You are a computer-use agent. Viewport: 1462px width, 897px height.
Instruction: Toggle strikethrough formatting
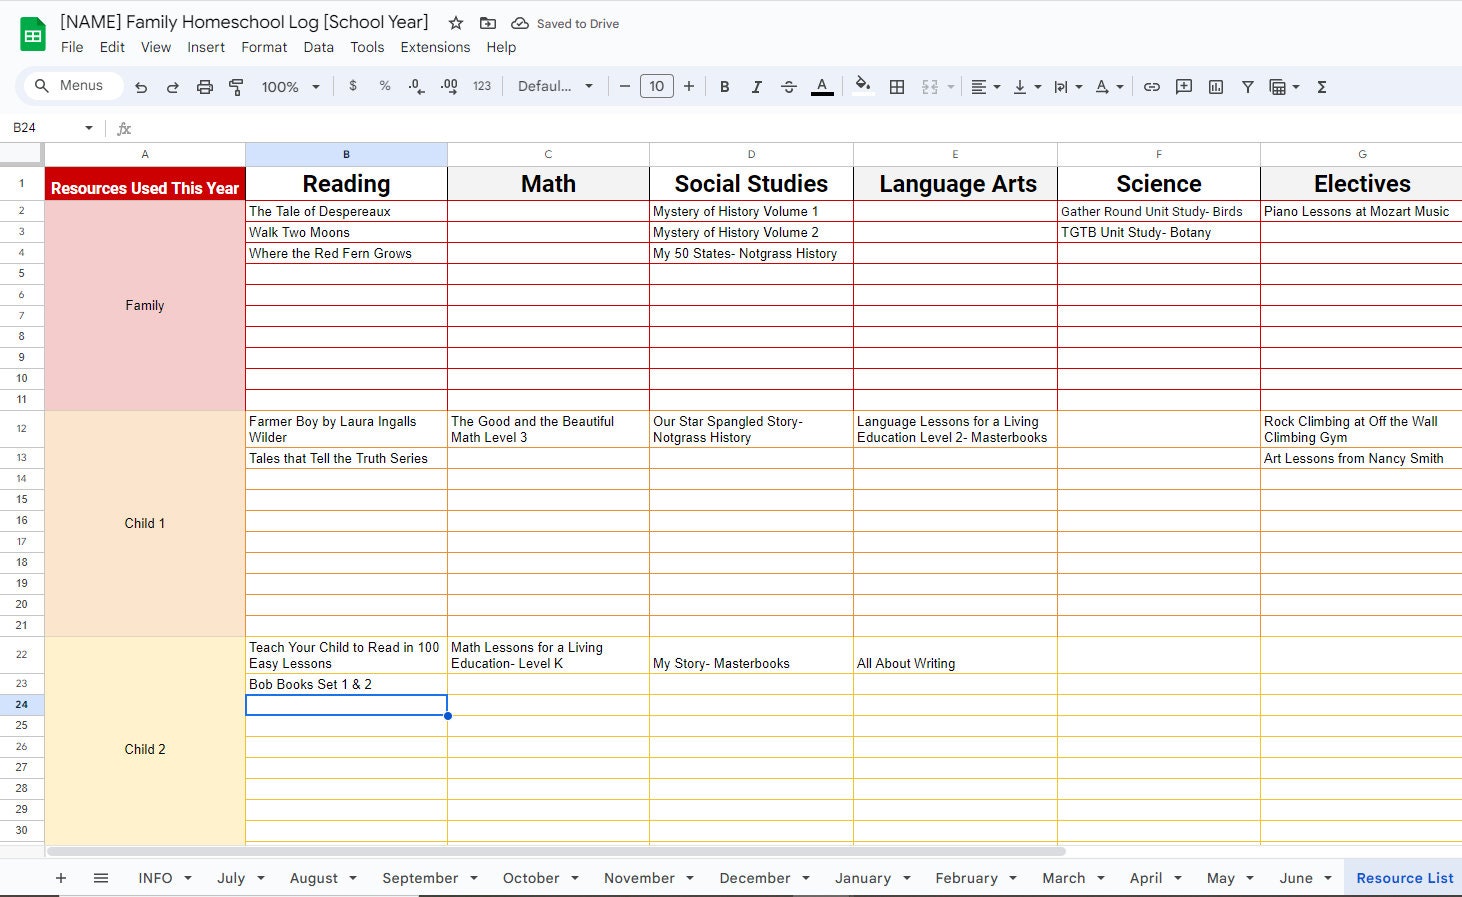(789, 87)
